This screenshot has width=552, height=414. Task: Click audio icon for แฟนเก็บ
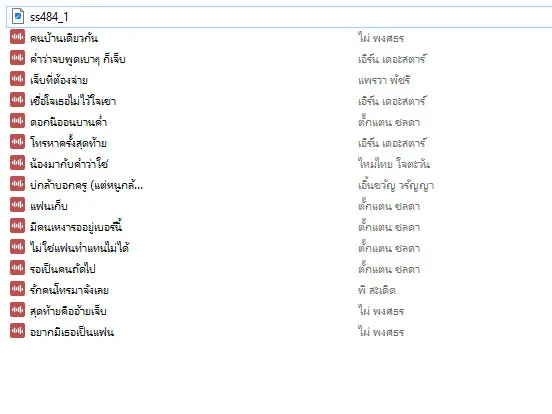click(x=17, y=205)
